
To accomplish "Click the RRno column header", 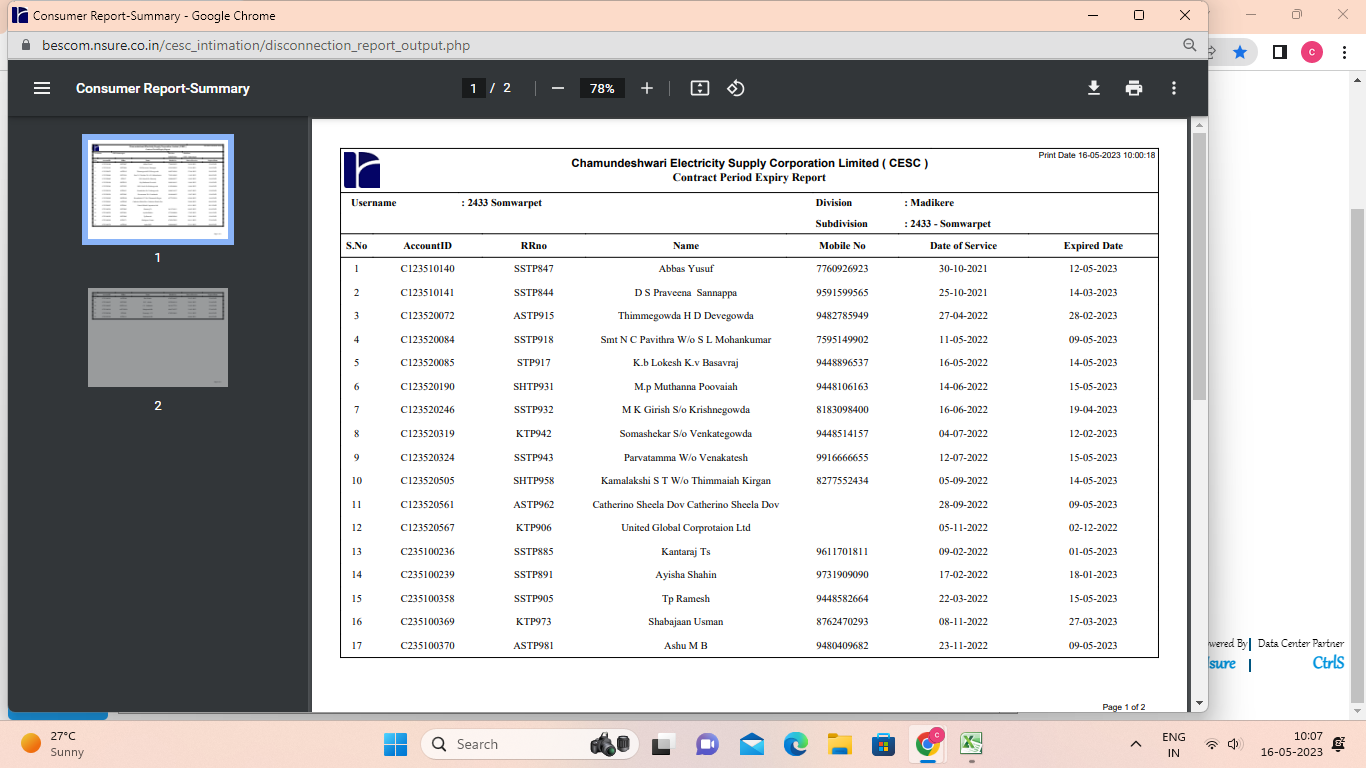I will pyautogui.click(x=534, y=246).
